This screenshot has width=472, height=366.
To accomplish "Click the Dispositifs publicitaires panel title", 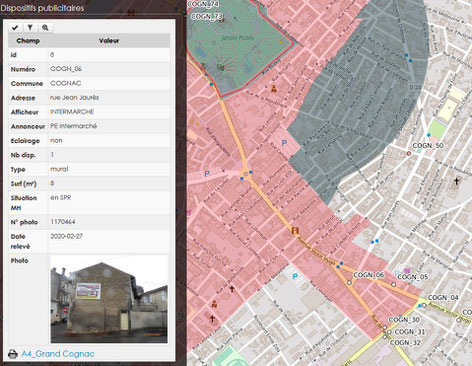I will [42, 8].
